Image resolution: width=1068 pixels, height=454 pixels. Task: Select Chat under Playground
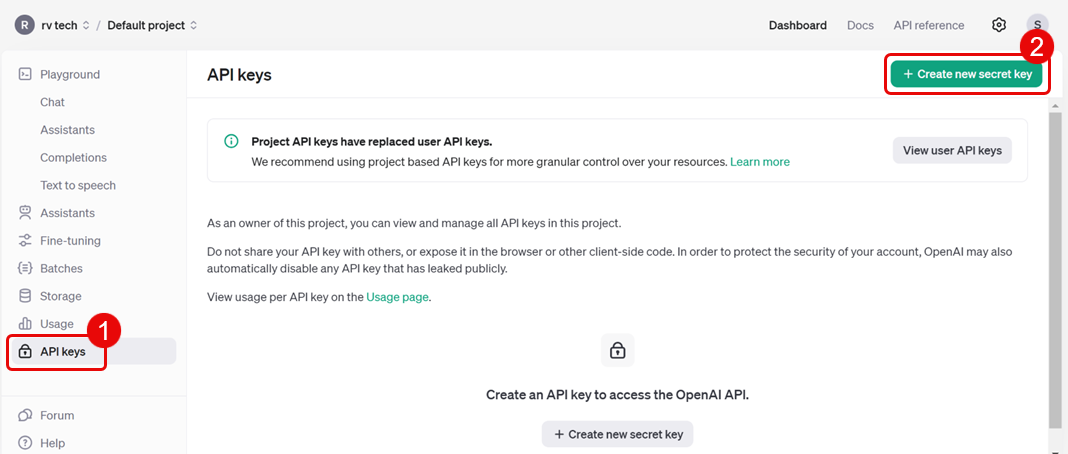52,102
